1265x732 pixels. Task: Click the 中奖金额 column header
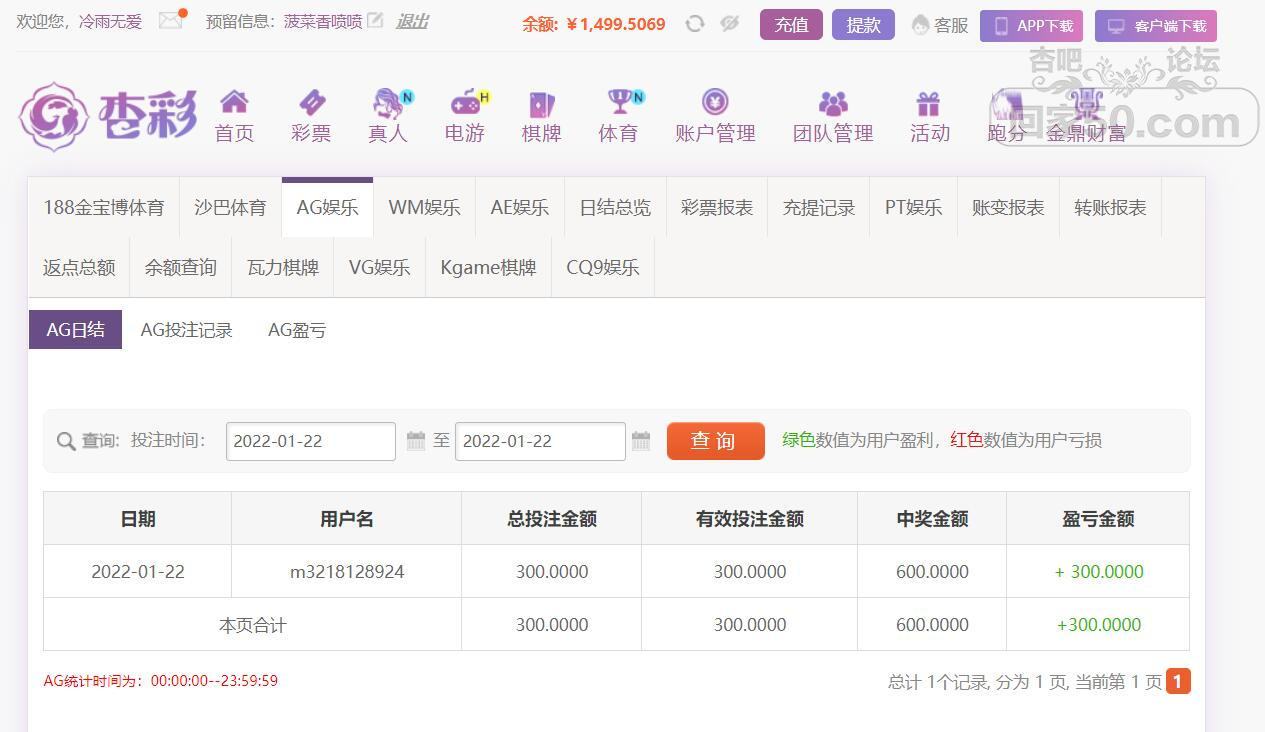tap(932, 519)
